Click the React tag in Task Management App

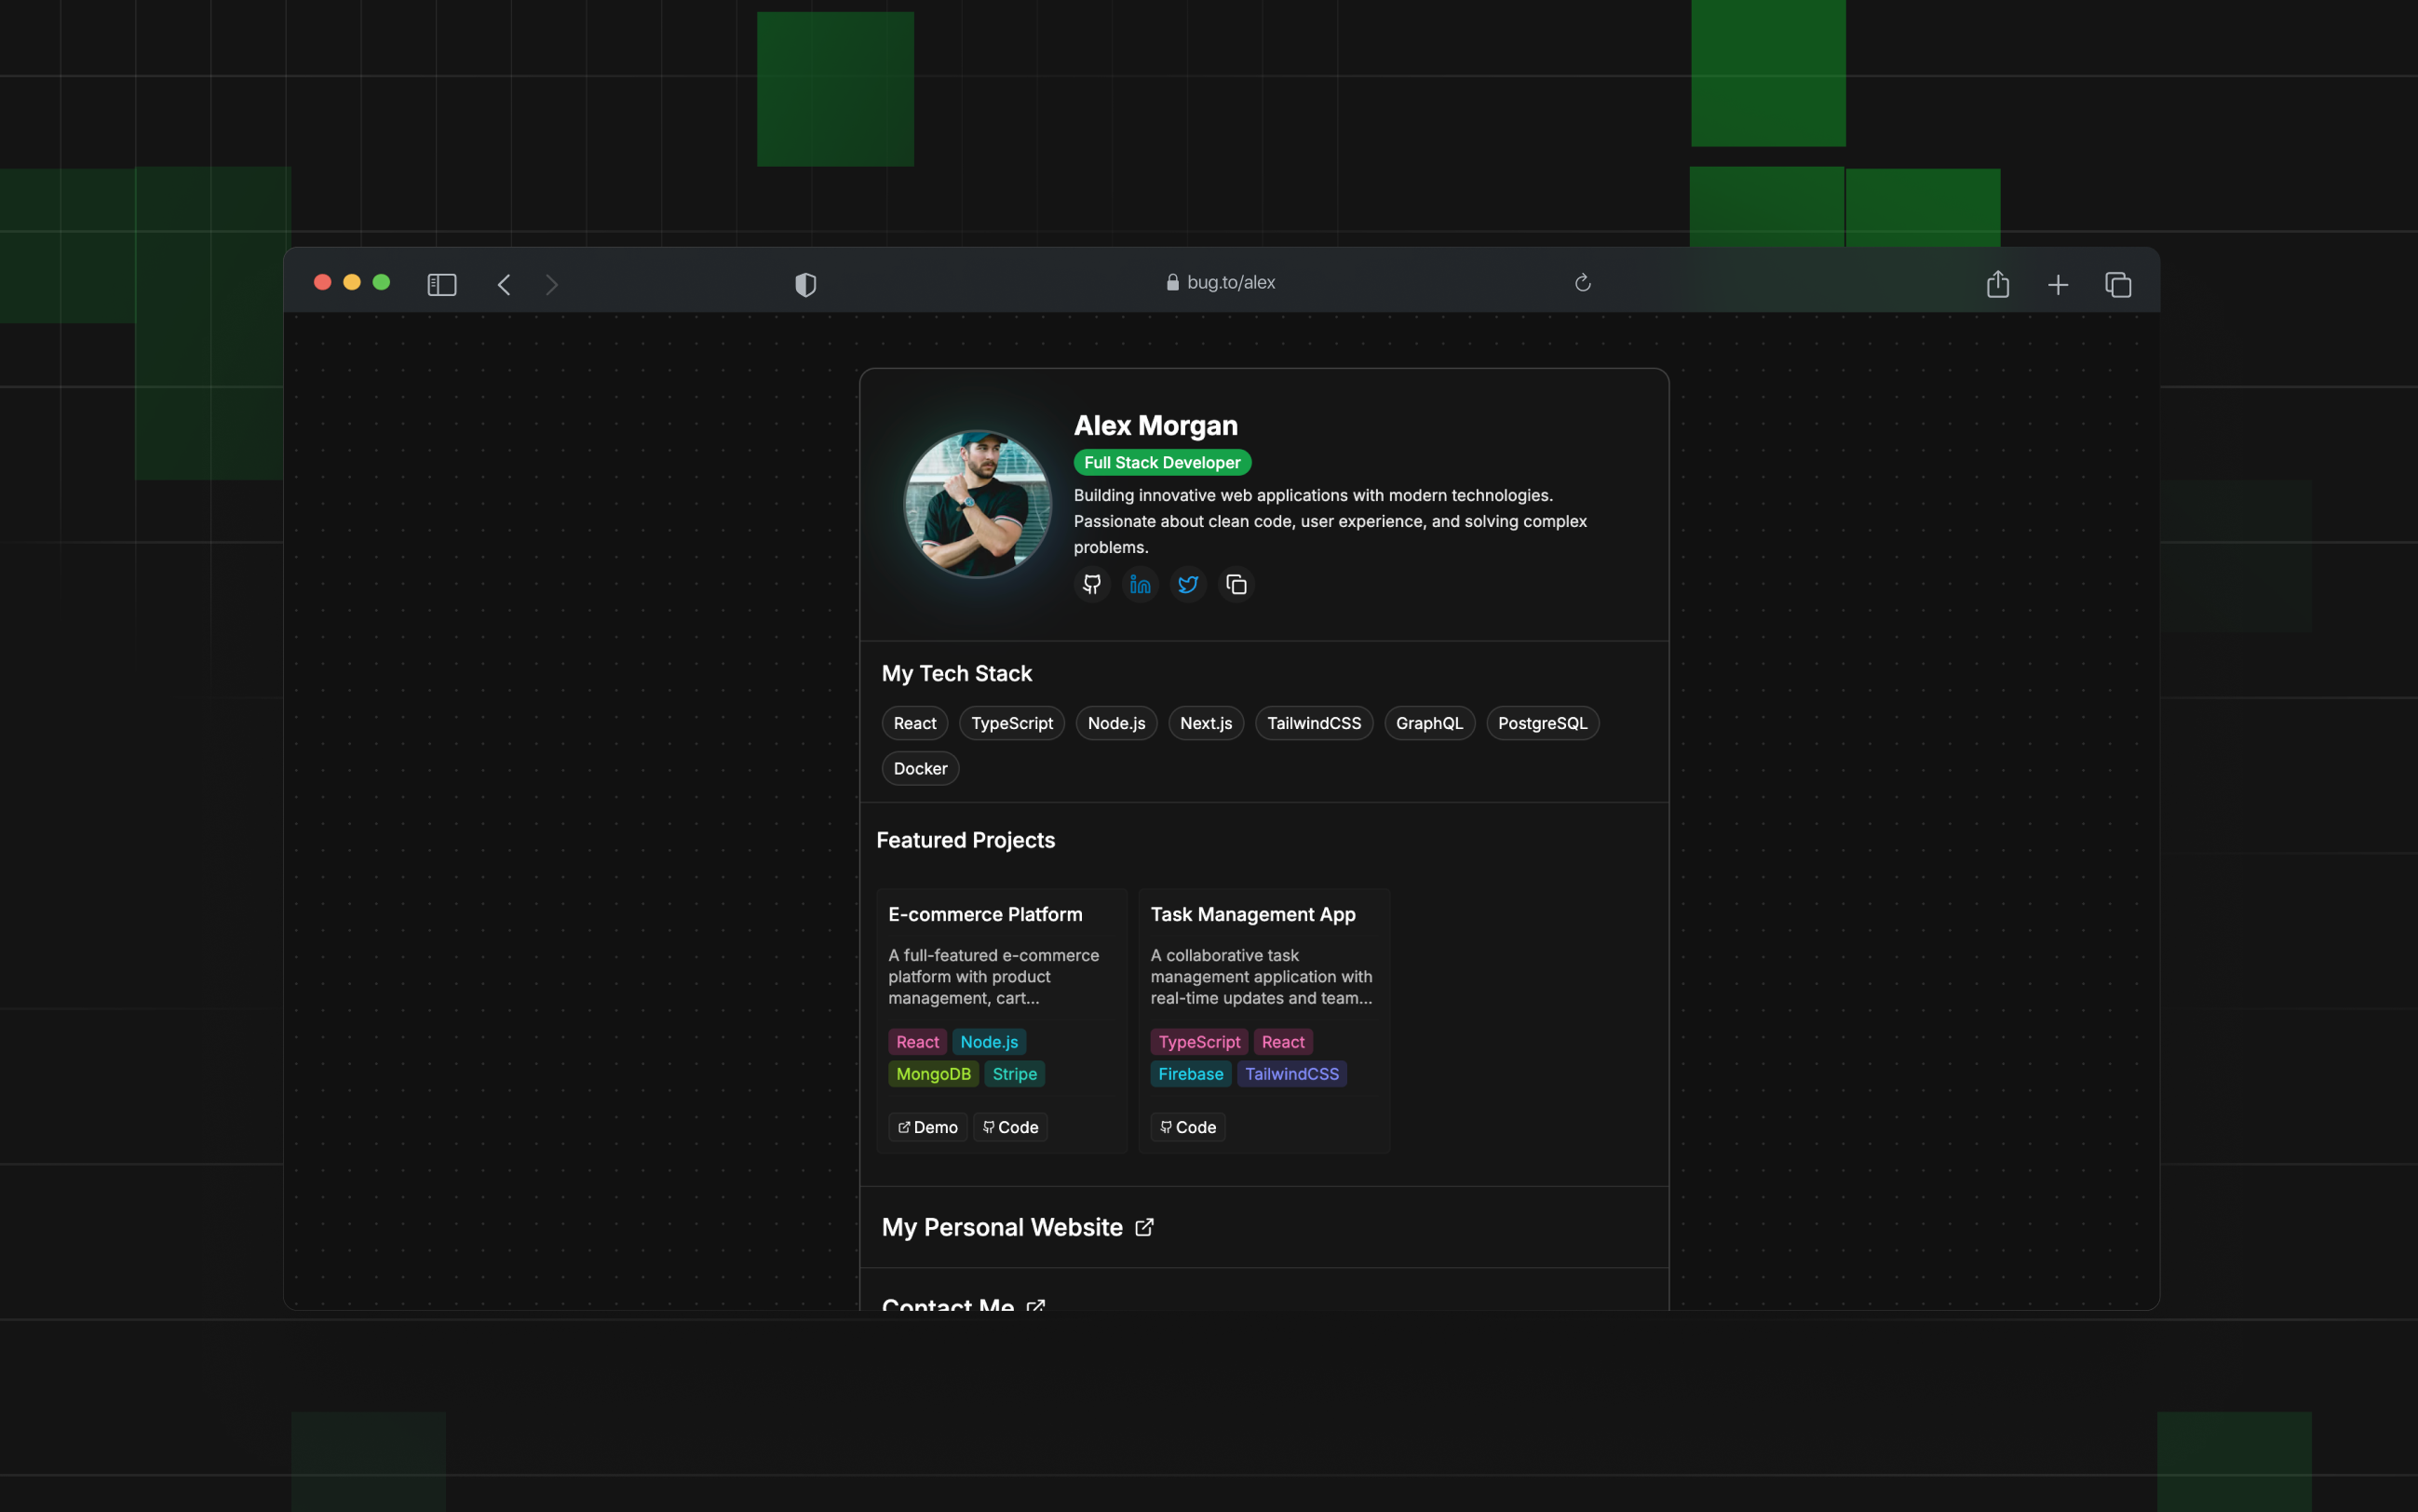(x=1283, y=1042)
